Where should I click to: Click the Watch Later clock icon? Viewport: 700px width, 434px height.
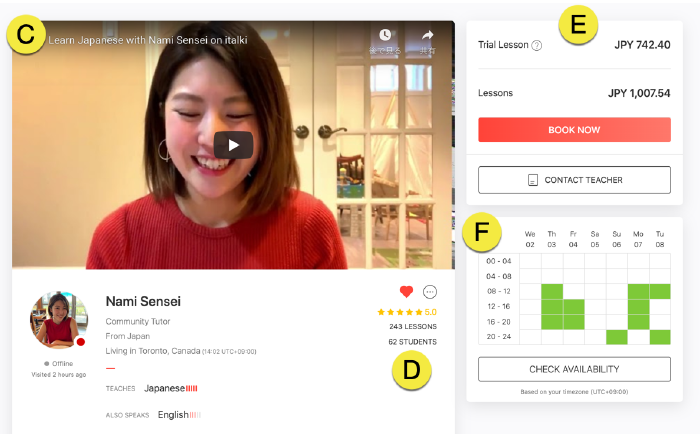(x=385, y=35)
